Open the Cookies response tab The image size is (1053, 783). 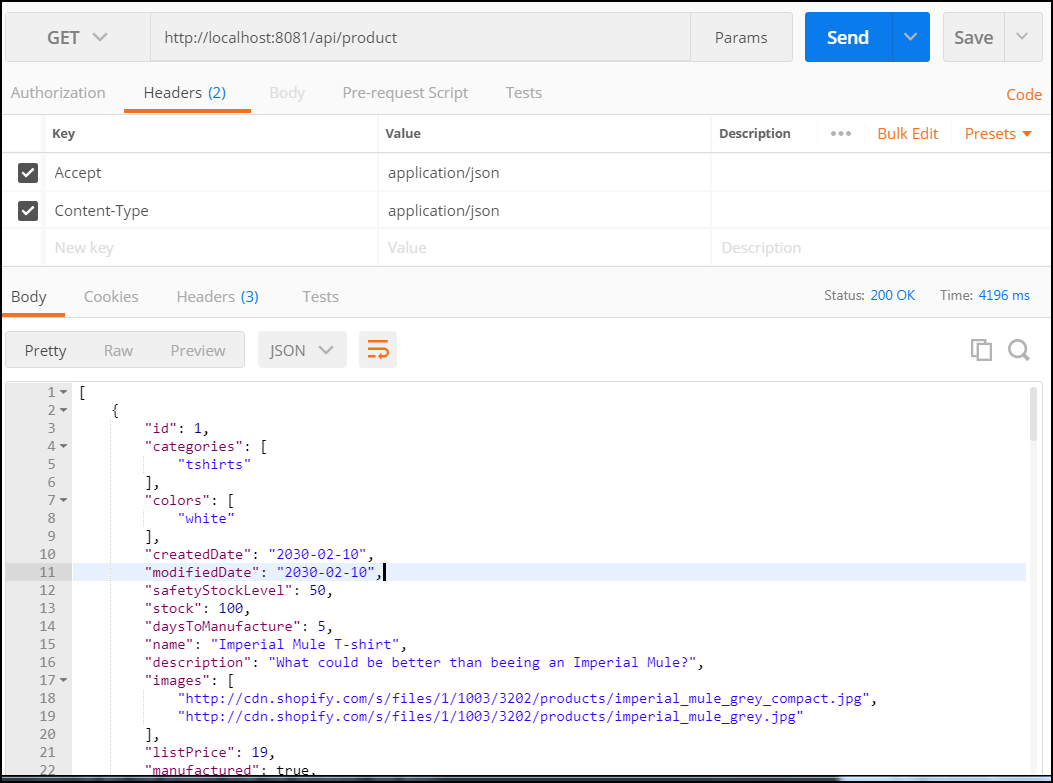110,296
